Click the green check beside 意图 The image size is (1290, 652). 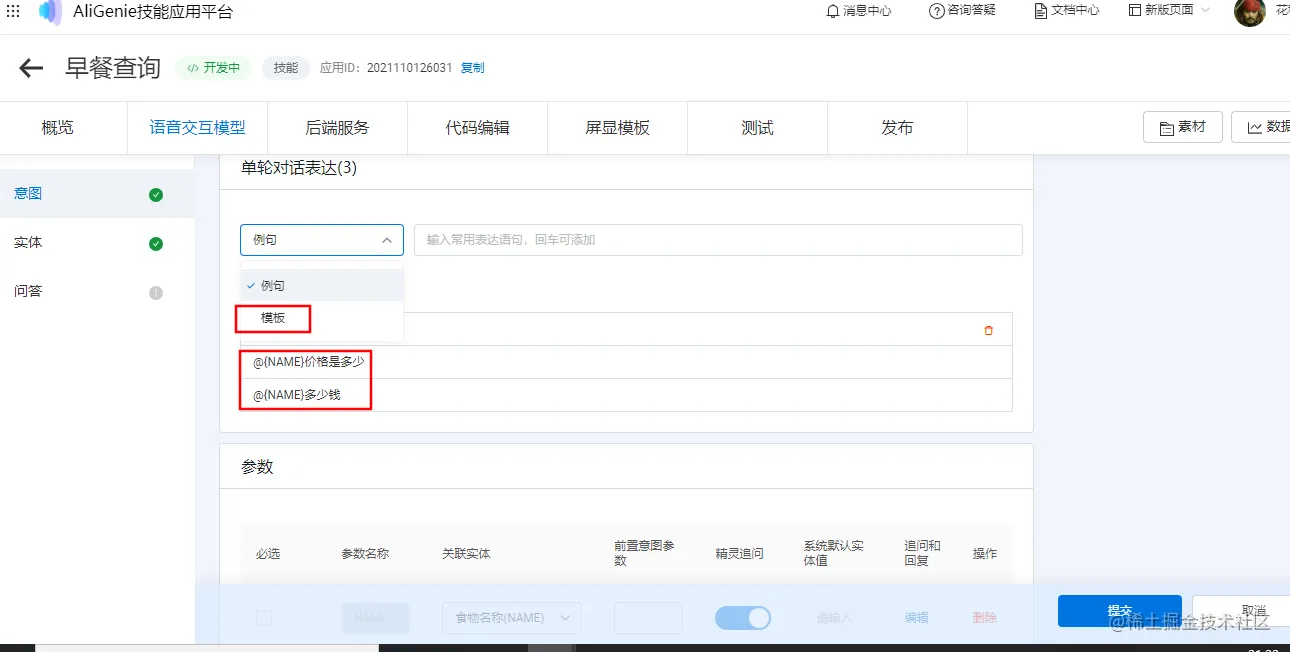(x=156, y=195)
